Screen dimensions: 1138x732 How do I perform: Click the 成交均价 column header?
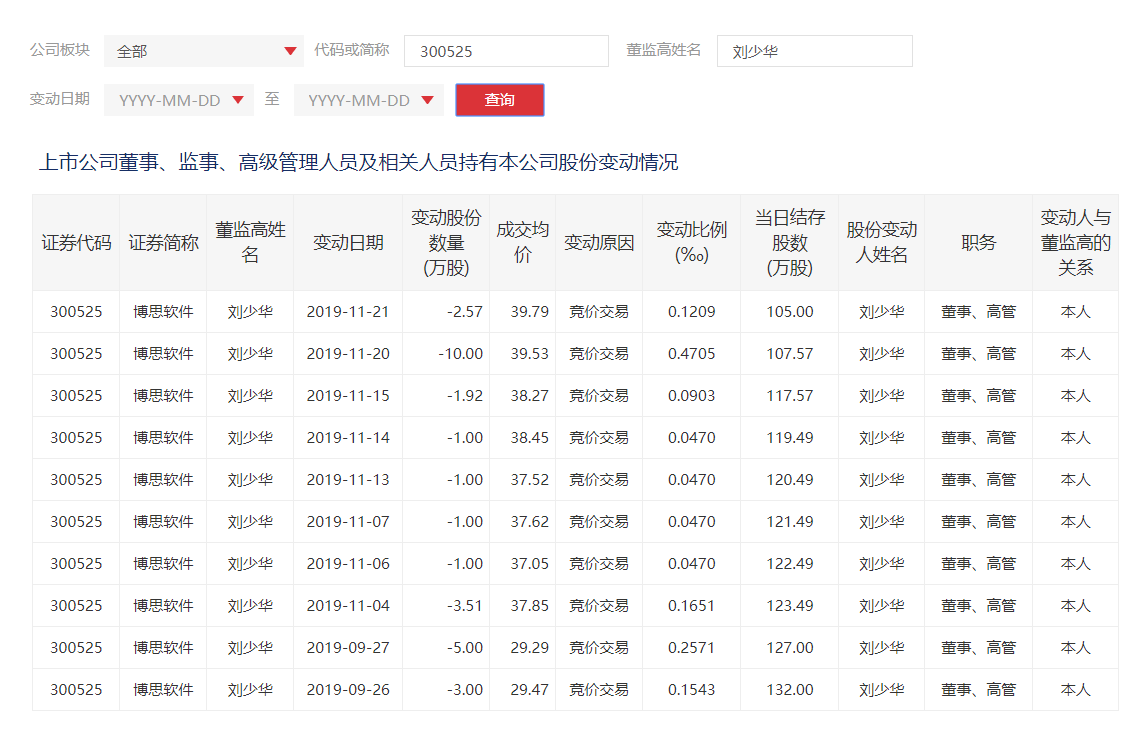coord(523,243)
